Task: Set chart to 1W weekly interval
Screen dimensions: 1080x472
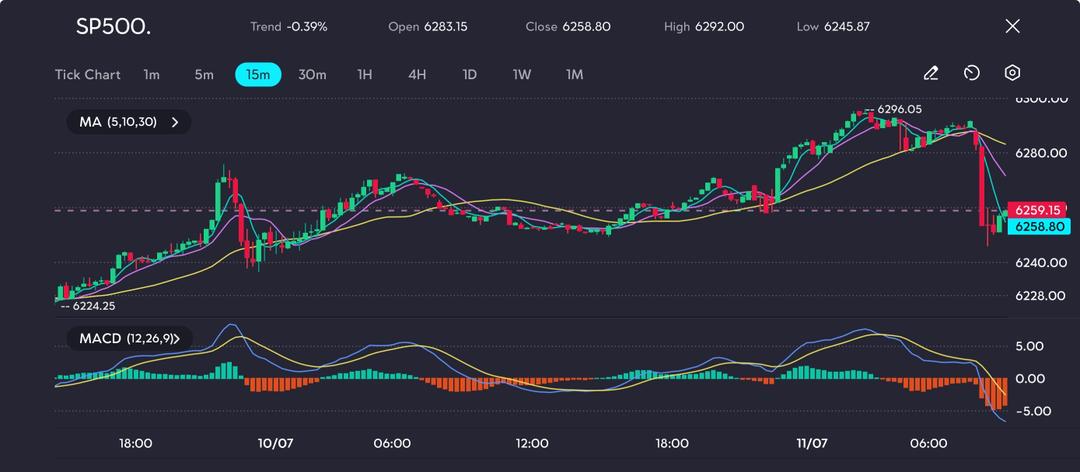Action: coord(522,75)
